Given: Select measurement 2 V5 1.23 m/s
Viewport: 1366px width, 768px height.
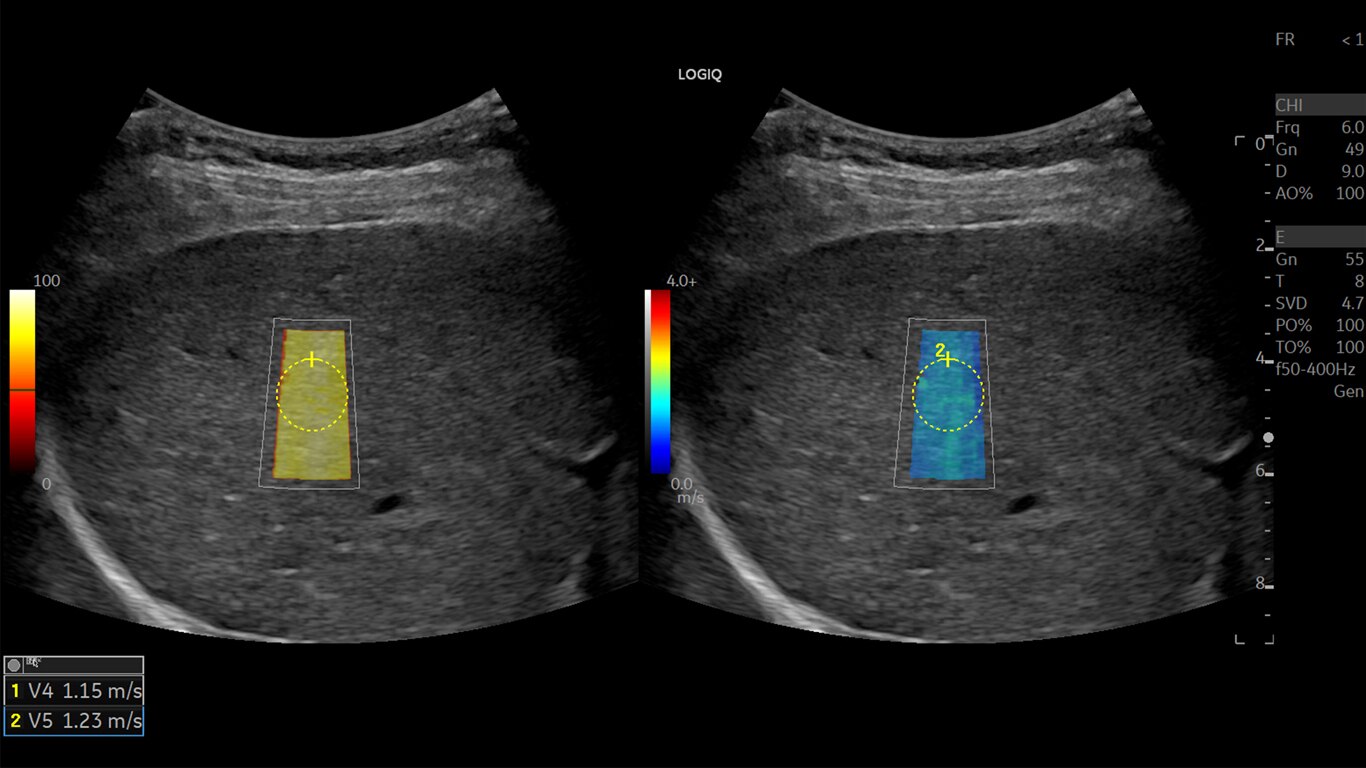Looking at the screenshot, I should pyautogui.click(x=74, y=721).
